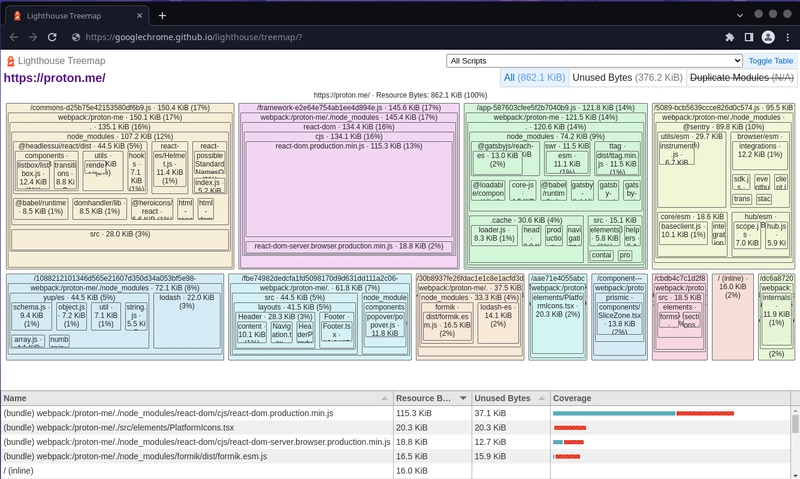Click the popover.js 11.8 KiB block

pos(385,326)
